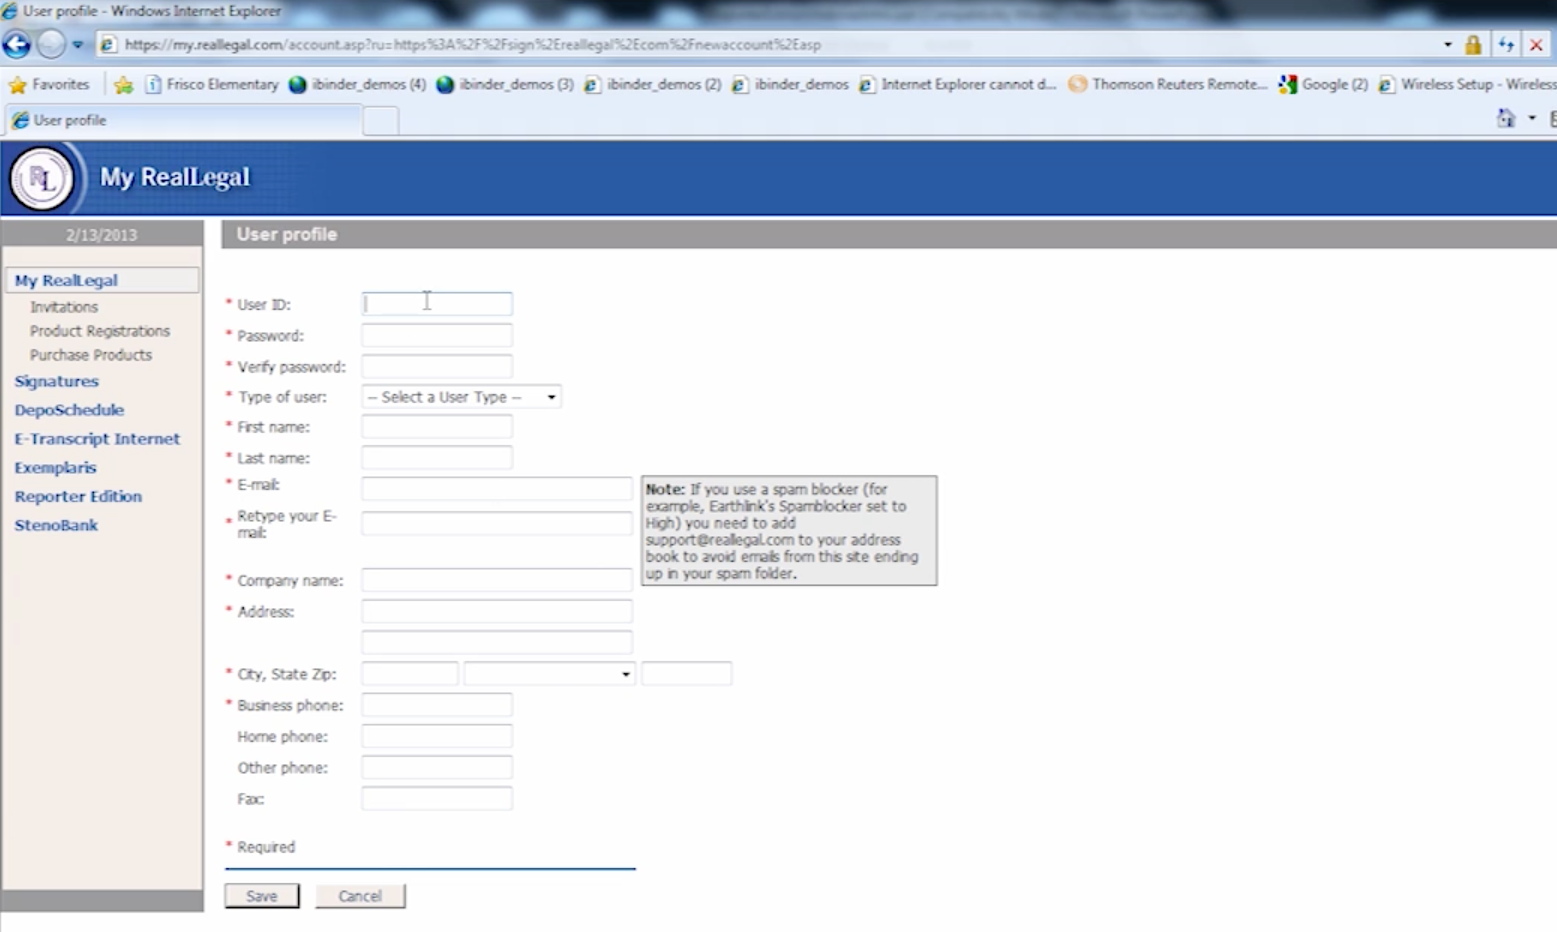
Task: Open the Google (2) favorites bookmark
Action: tap(1323, 85)
